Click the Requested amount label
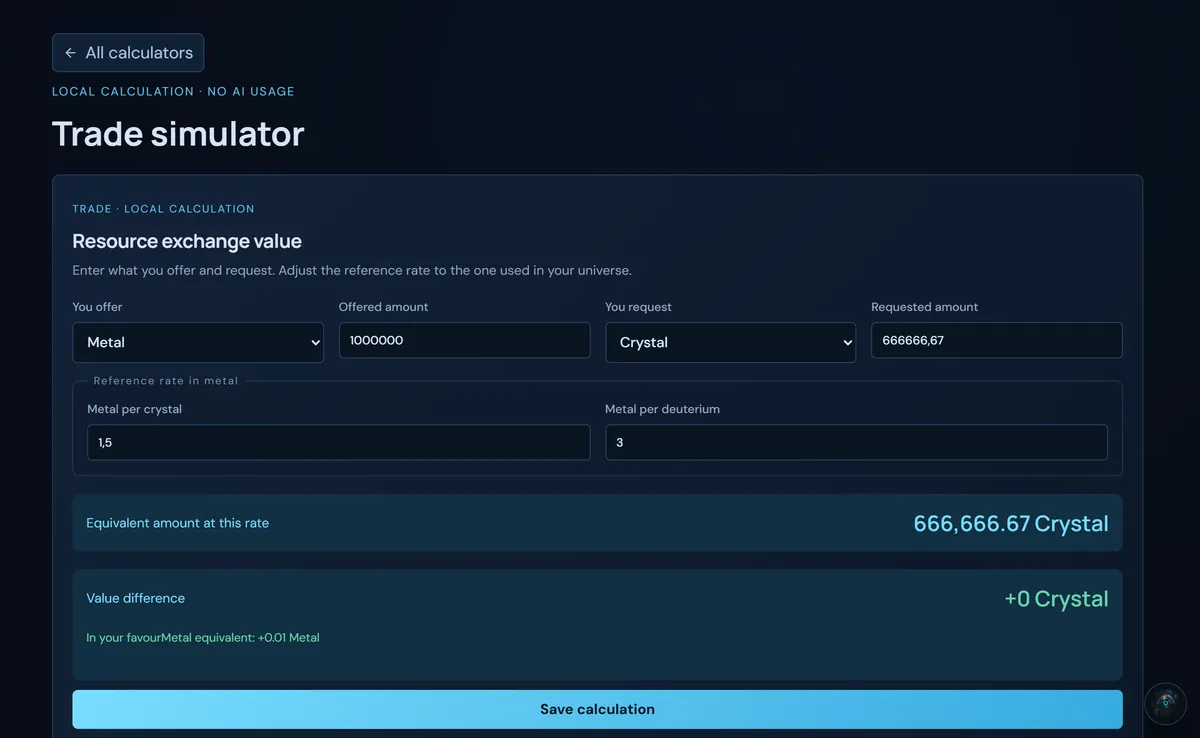The height and width of the screenshot is (738, 1200). tap(925, 307)
